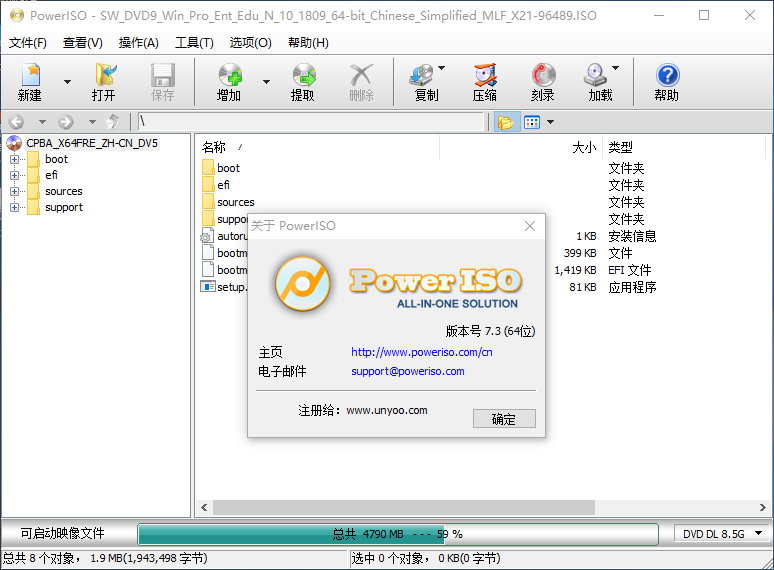This screenshot has height=570, width=774.
Task: Click the view mode grid icon
Action: tap(532, 122)
